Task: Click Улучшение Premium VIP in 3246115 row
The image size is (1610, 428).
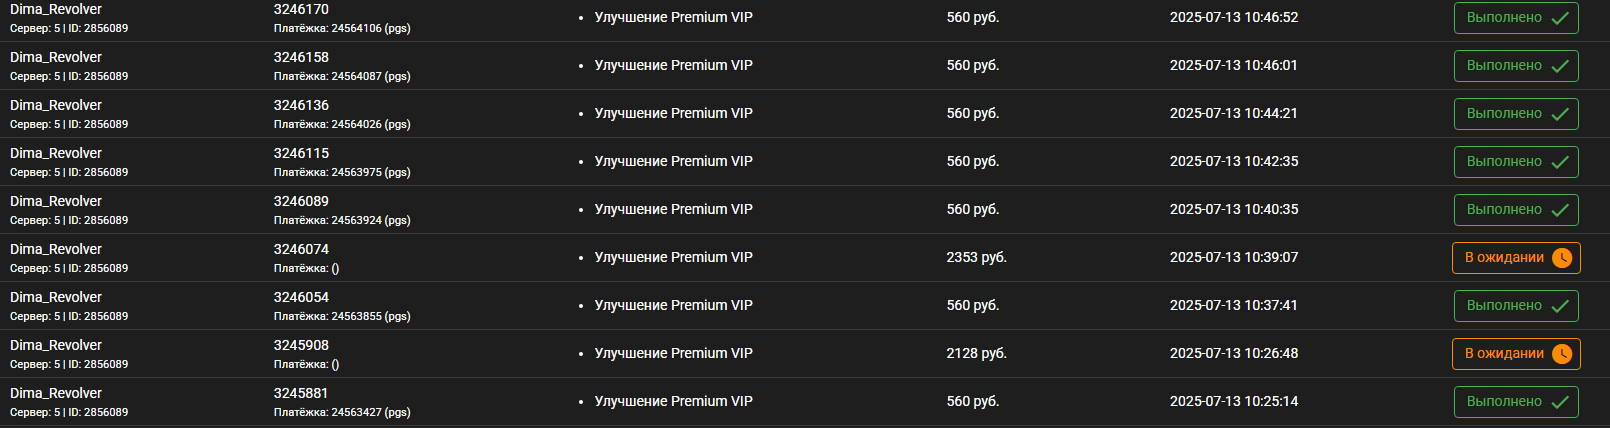Action: [x=673, y=161]
